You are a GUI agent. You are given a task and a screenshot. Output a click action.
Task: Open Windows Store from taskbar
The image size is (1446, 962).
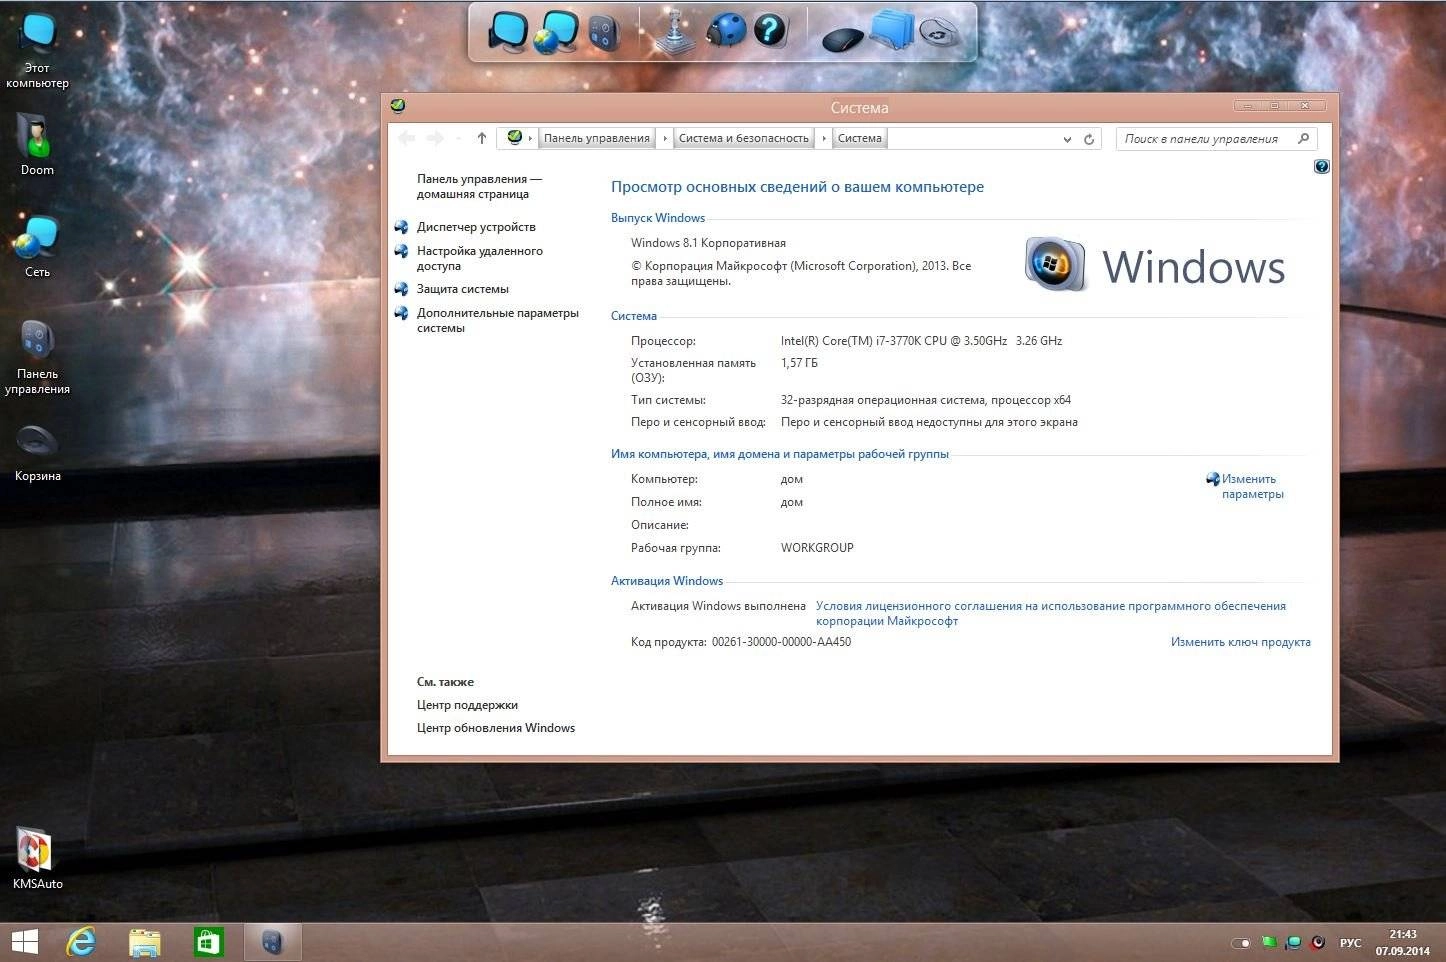point(208,942)
